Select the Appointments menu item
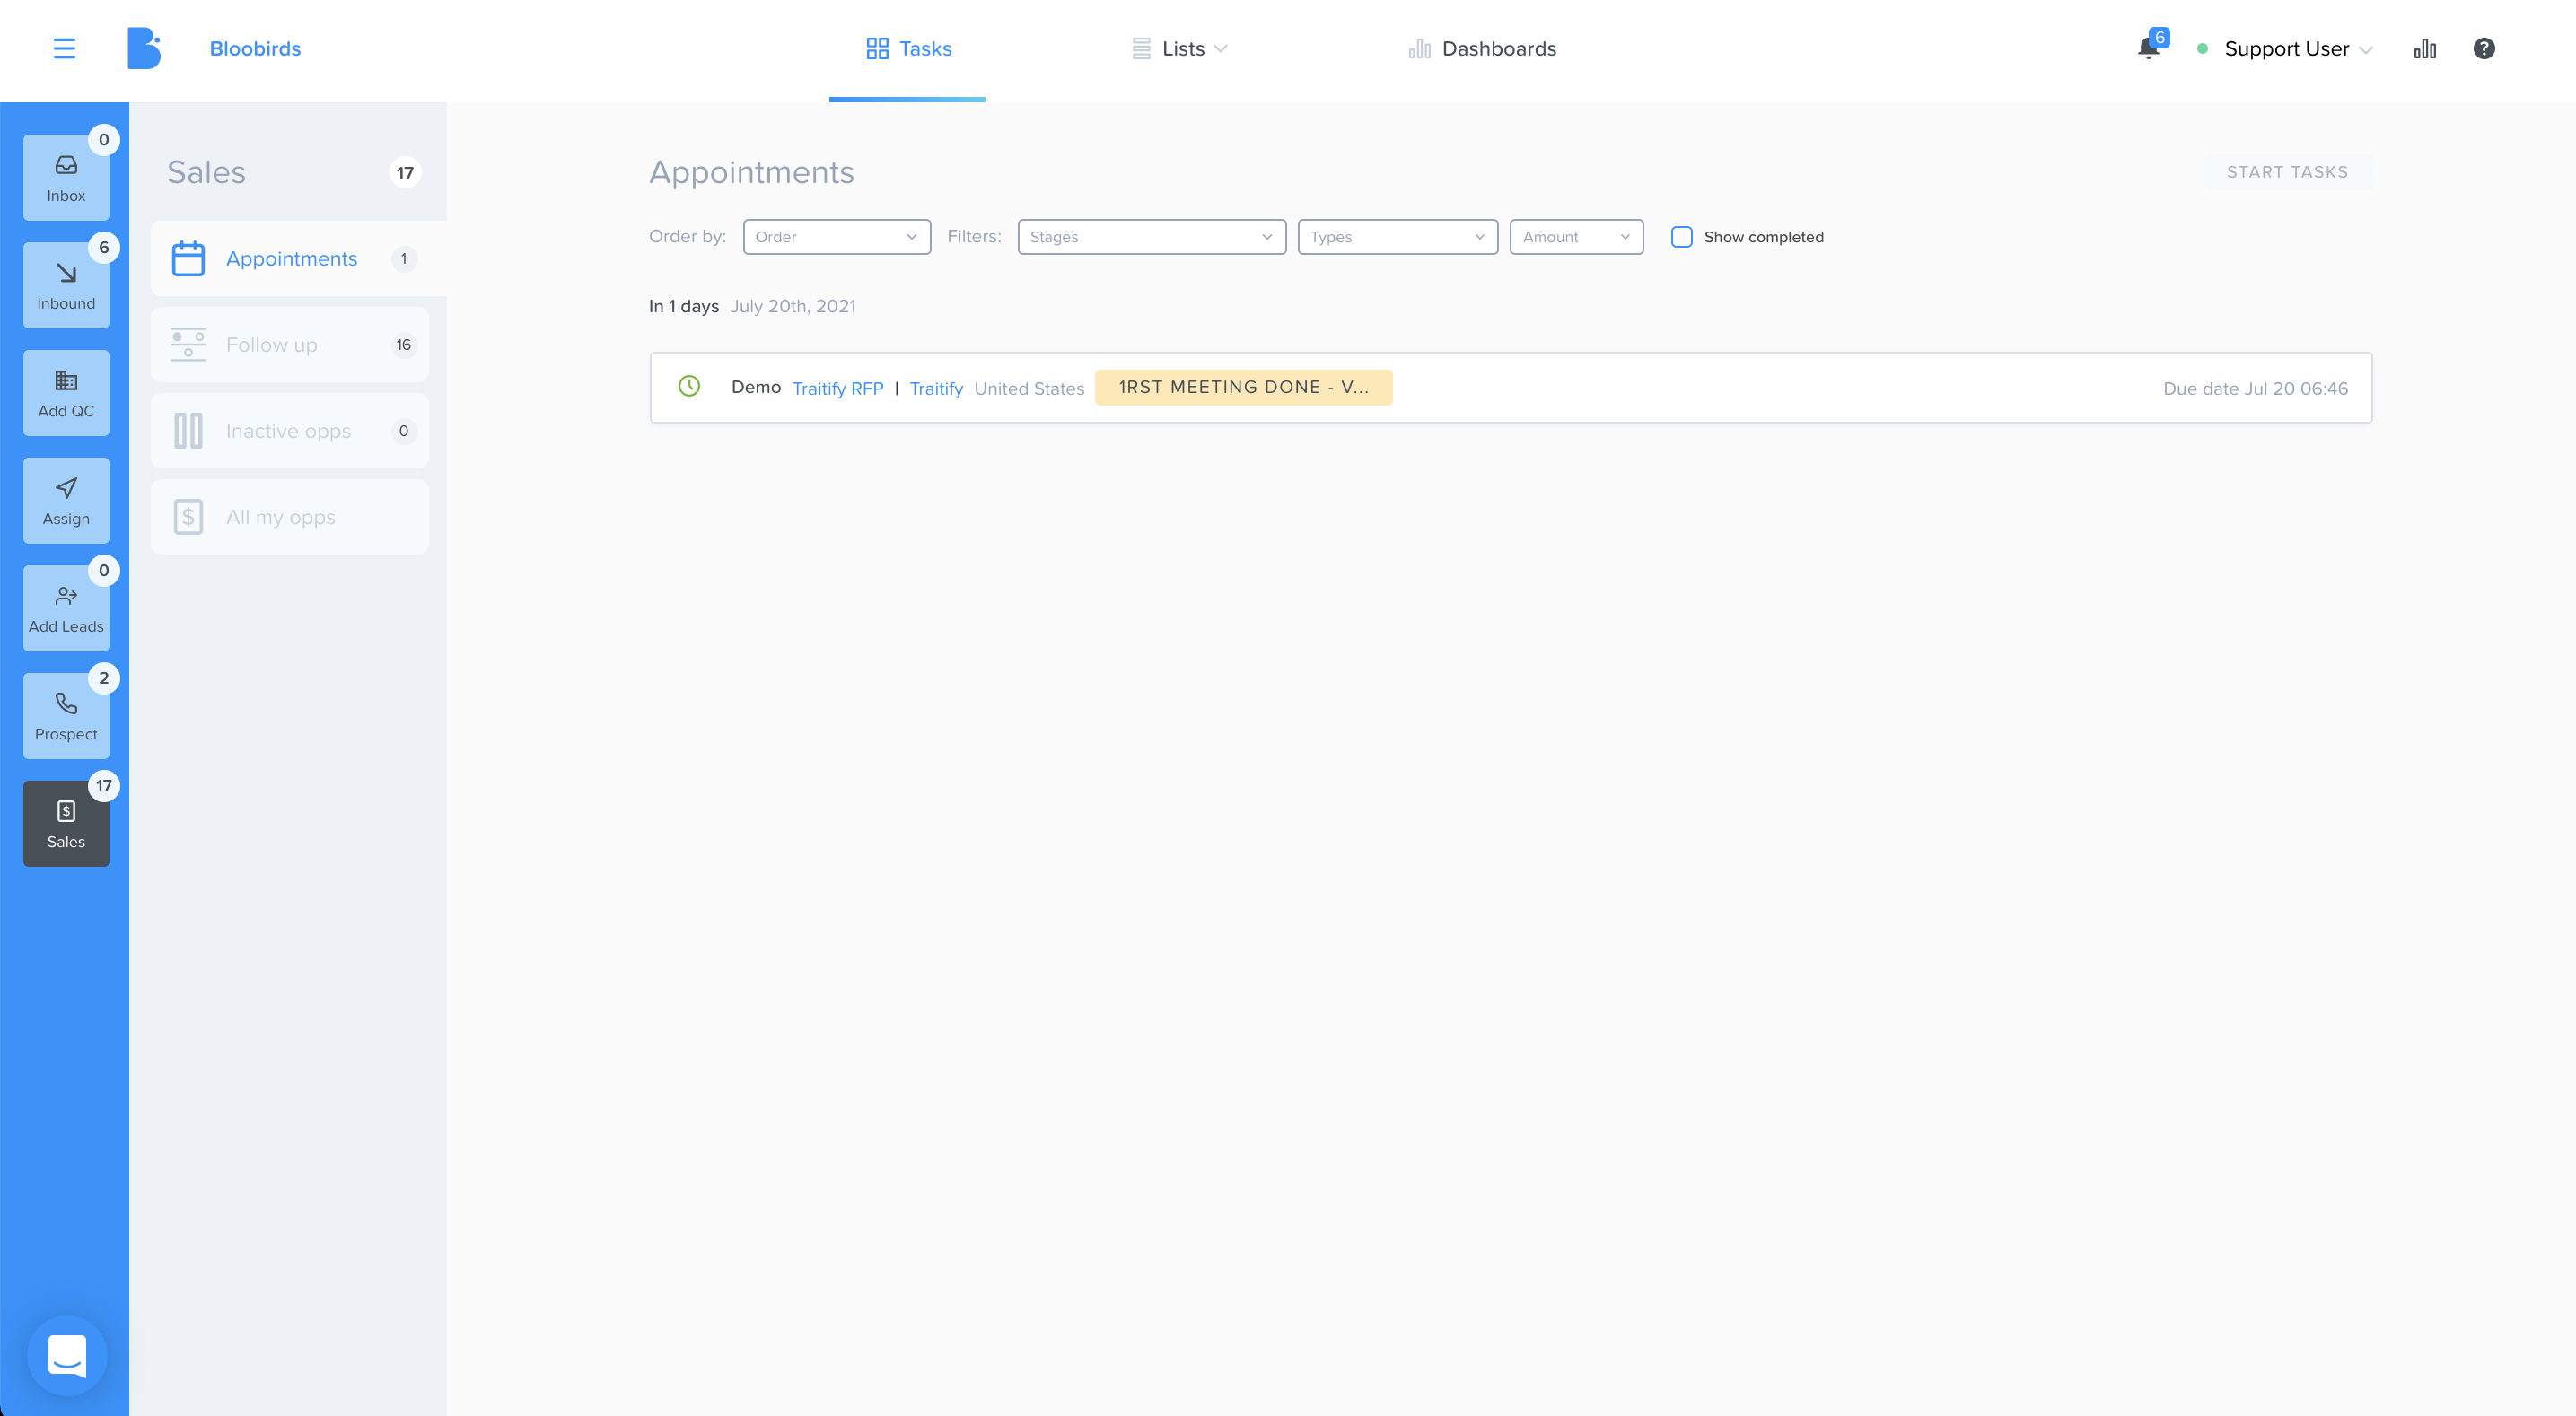 pos(298,259)
